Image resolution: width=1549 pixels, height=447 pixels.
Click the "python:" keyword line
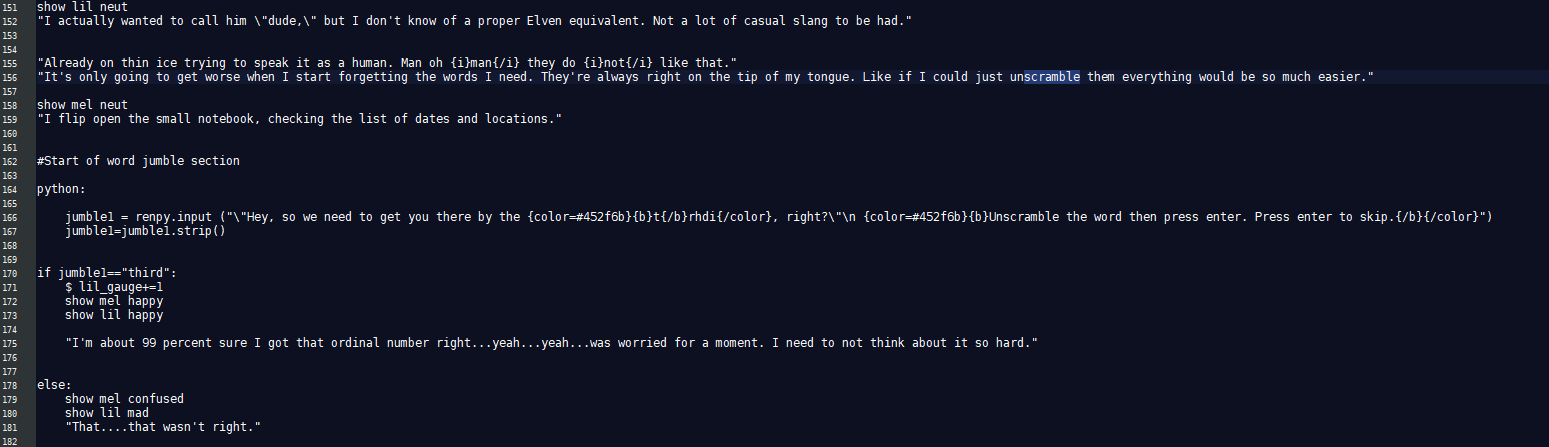(x=62, y=189)
